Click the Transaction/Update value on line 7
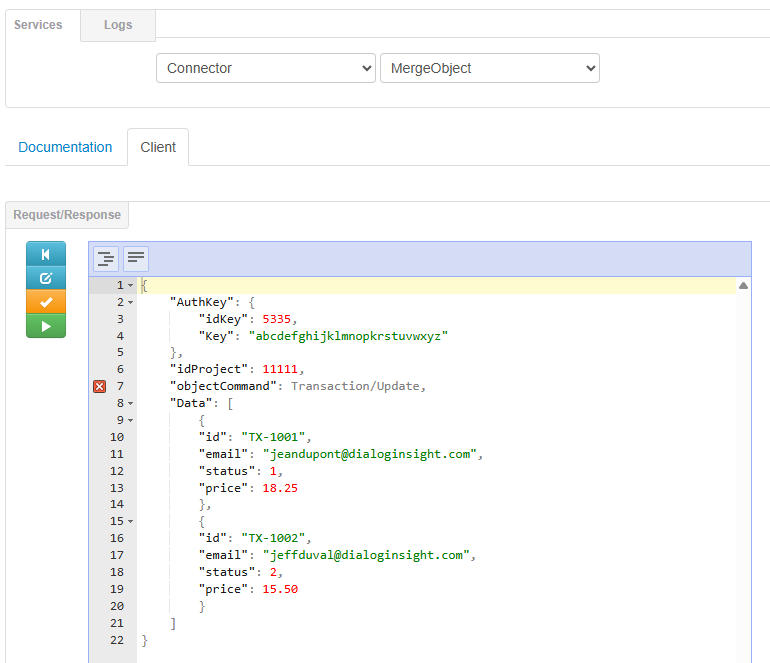 point(356,386)
